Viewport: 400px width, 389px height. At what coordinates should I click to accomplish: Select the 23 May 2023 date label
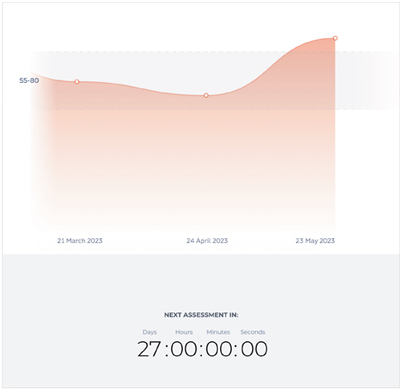315,241
